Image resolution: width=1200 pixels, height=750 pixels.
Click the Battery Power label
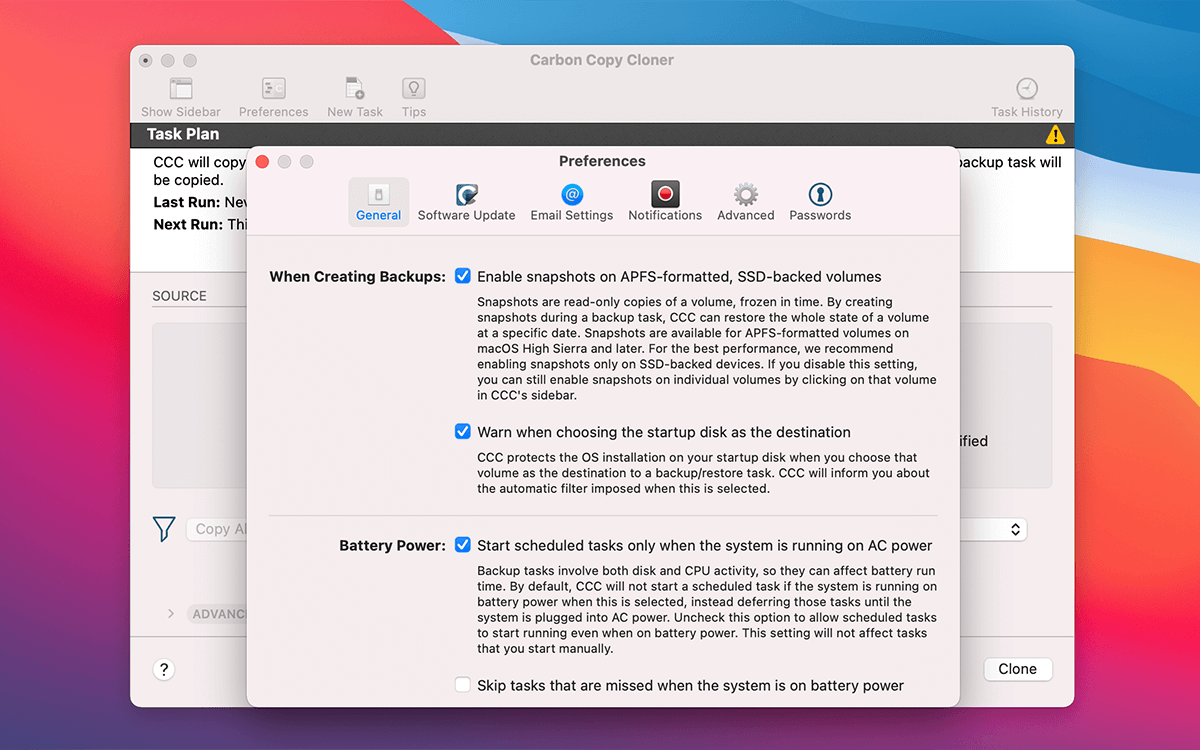pyautogui.click(x=392, y=546)
